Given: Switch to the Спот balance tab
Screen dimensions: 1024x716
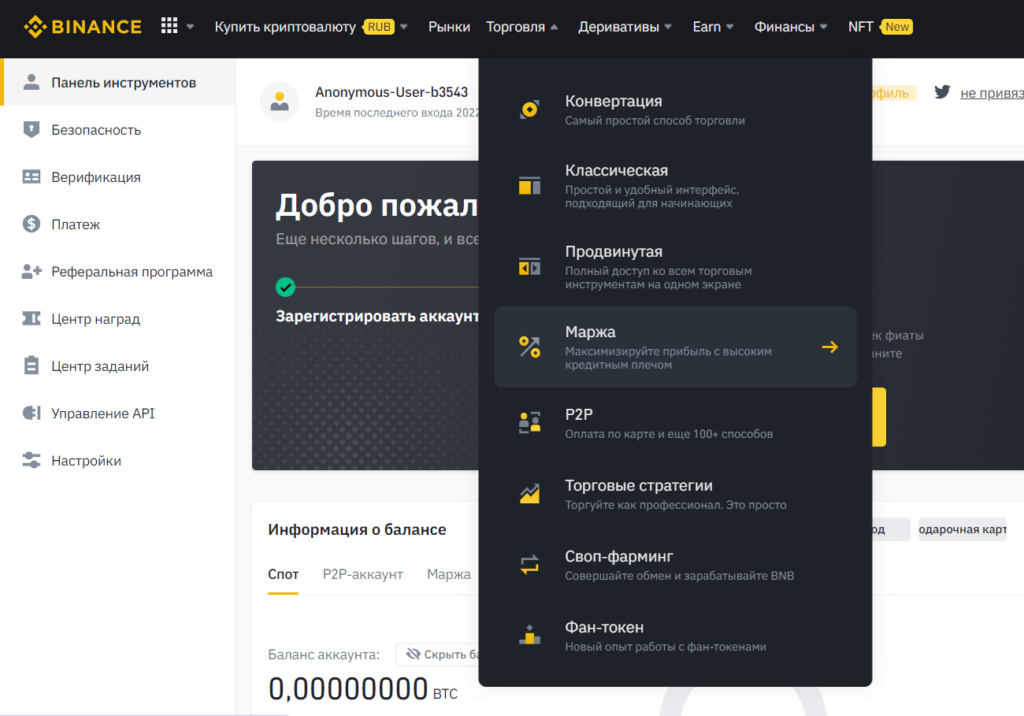Looking at the screenshot, I should [x=283, y=574].
